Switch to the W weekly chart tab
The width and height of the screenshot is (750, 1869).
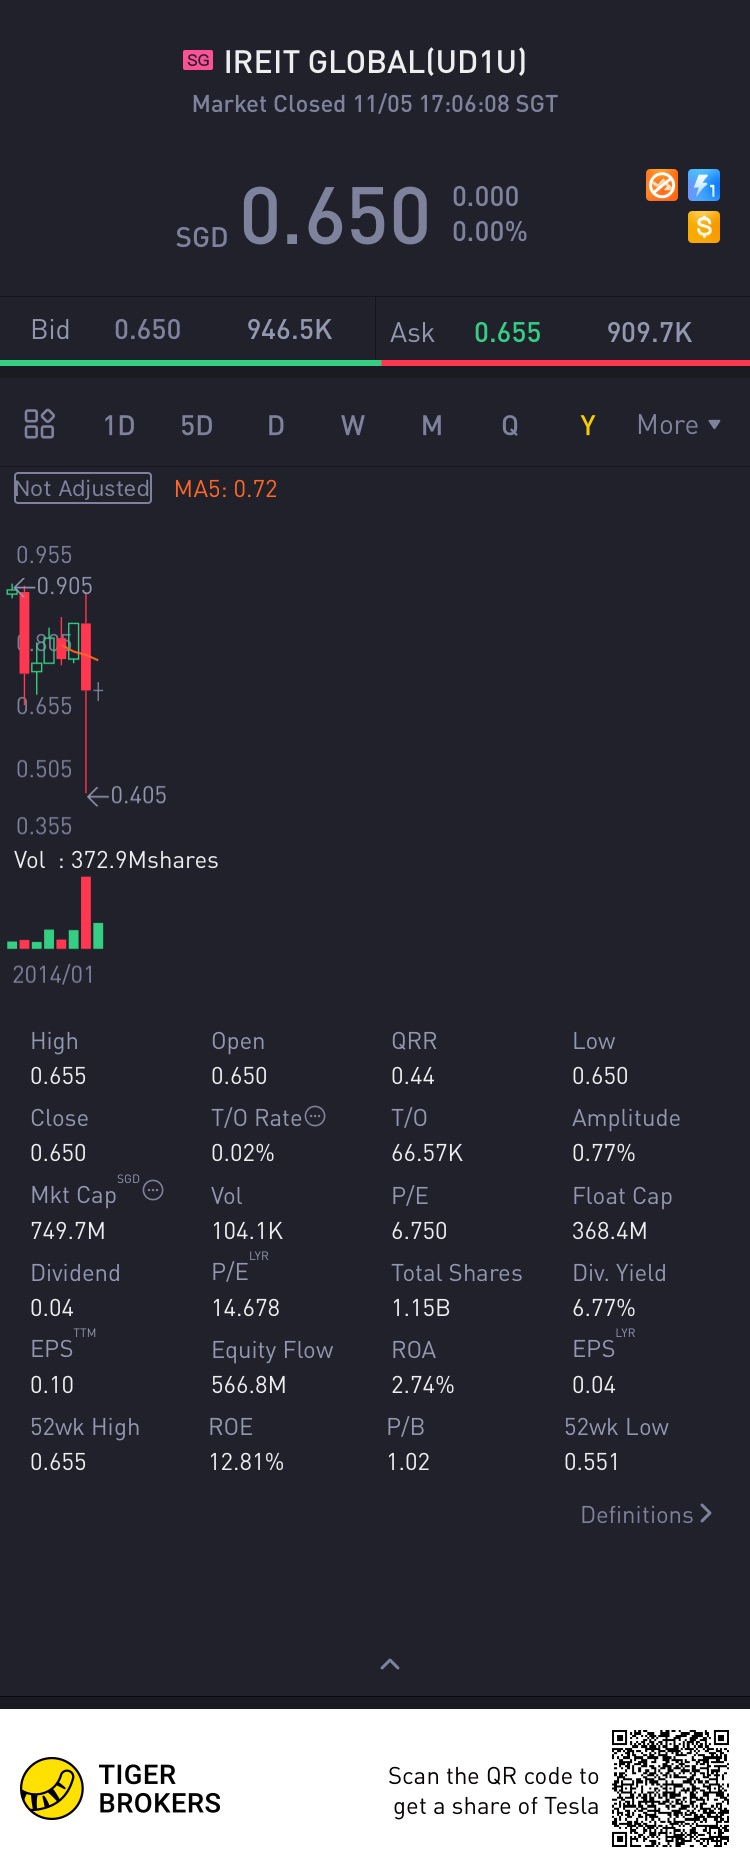[x=353, y=426]
